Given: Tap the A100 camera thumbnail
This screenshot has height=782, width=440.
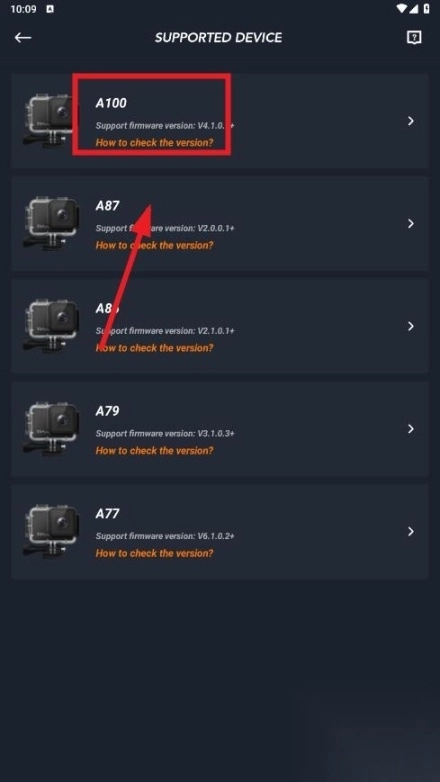Looking at the screenshot, I should [49, 121].
